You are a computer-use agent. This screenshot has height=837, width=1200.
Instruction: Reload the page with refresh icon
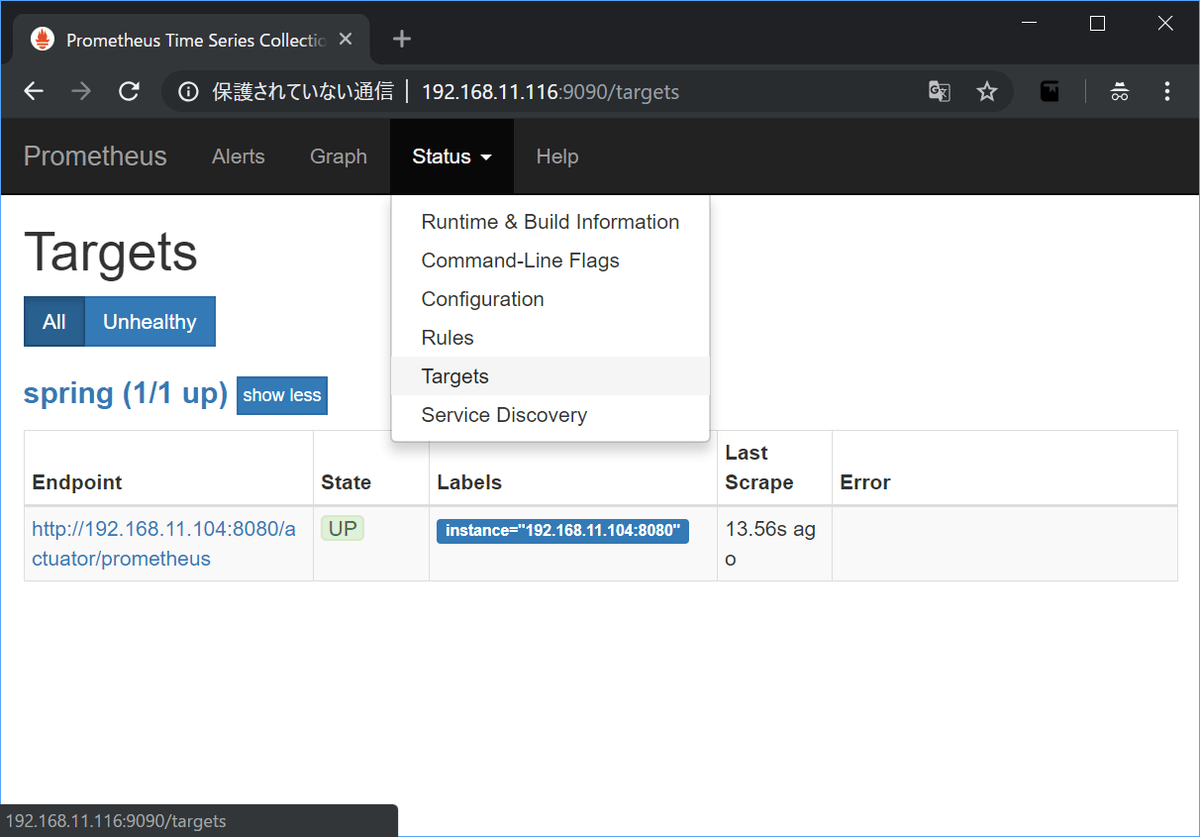[x=128, y=92]
